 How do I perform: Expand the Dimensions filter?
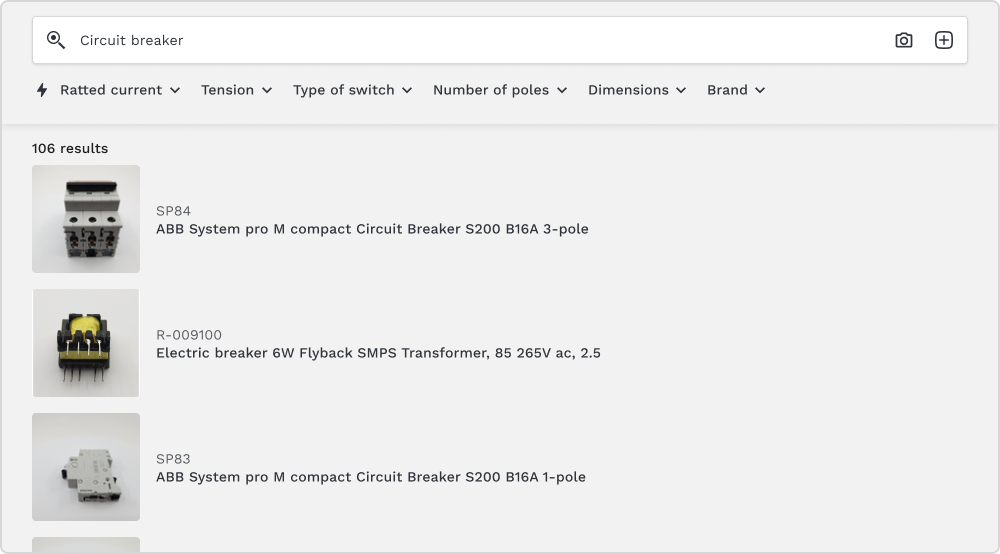click(637, 90)
